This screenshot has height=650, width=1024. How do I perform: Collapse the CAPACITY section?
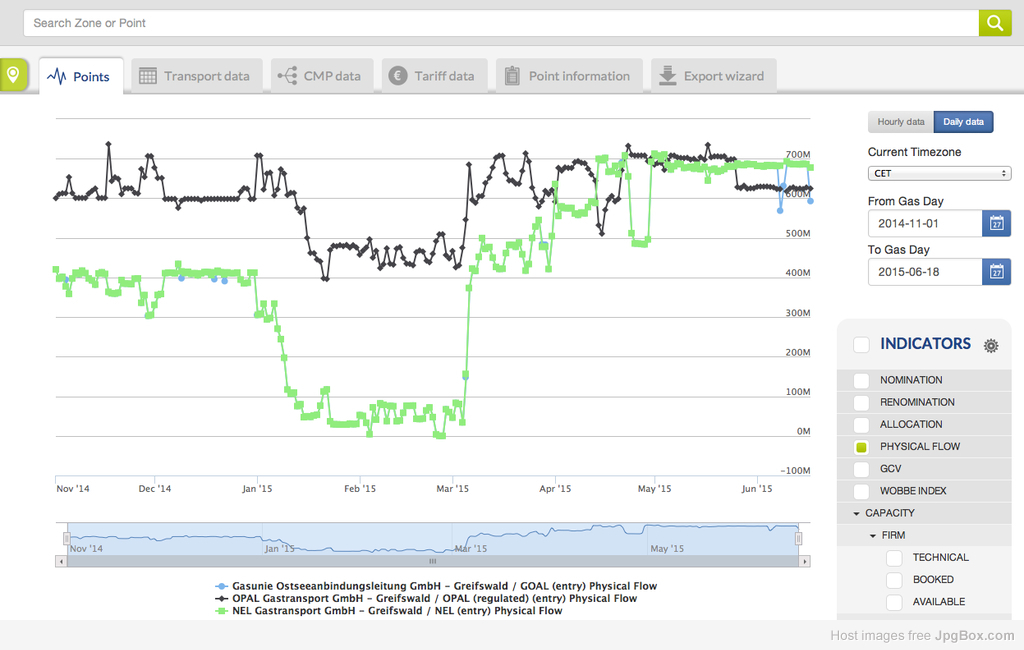point(857,513)
